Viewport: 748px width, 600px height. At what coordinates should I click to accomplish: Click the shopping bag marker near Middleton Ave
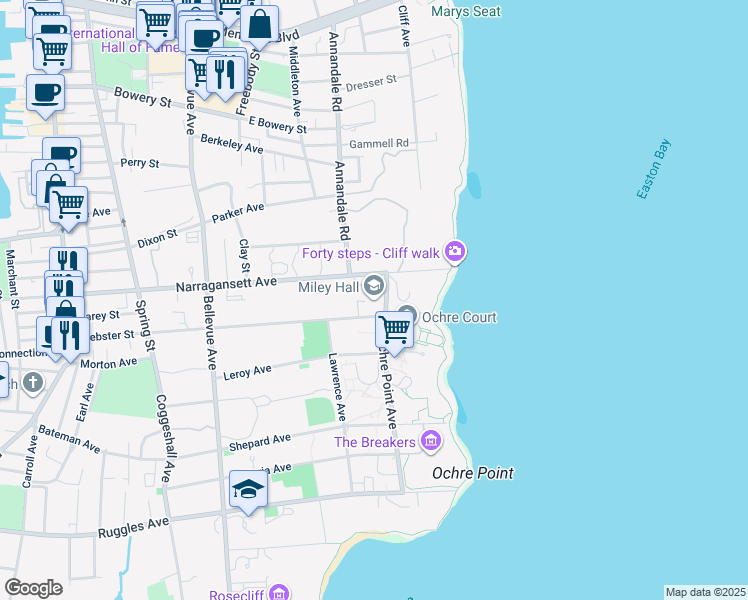point(259,25)
